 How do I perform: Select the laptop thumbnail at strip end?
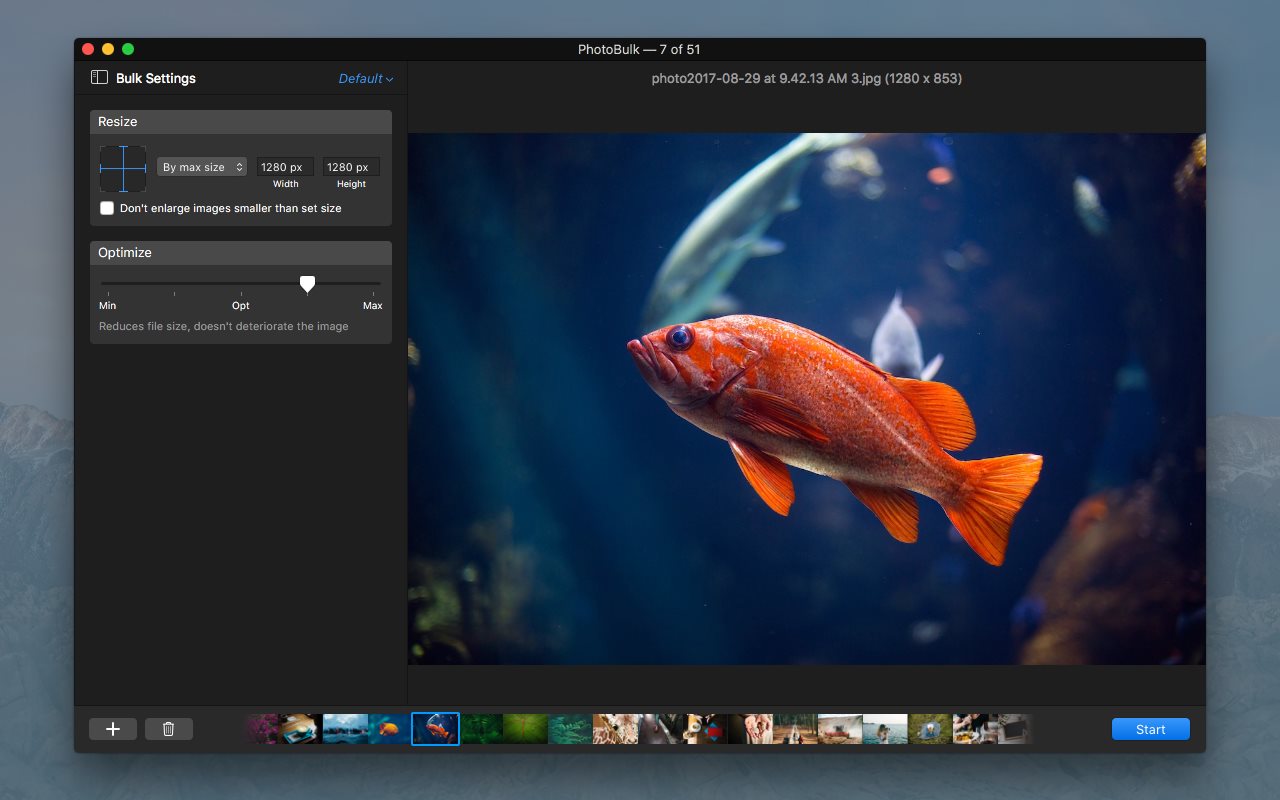coord(1012,729)
